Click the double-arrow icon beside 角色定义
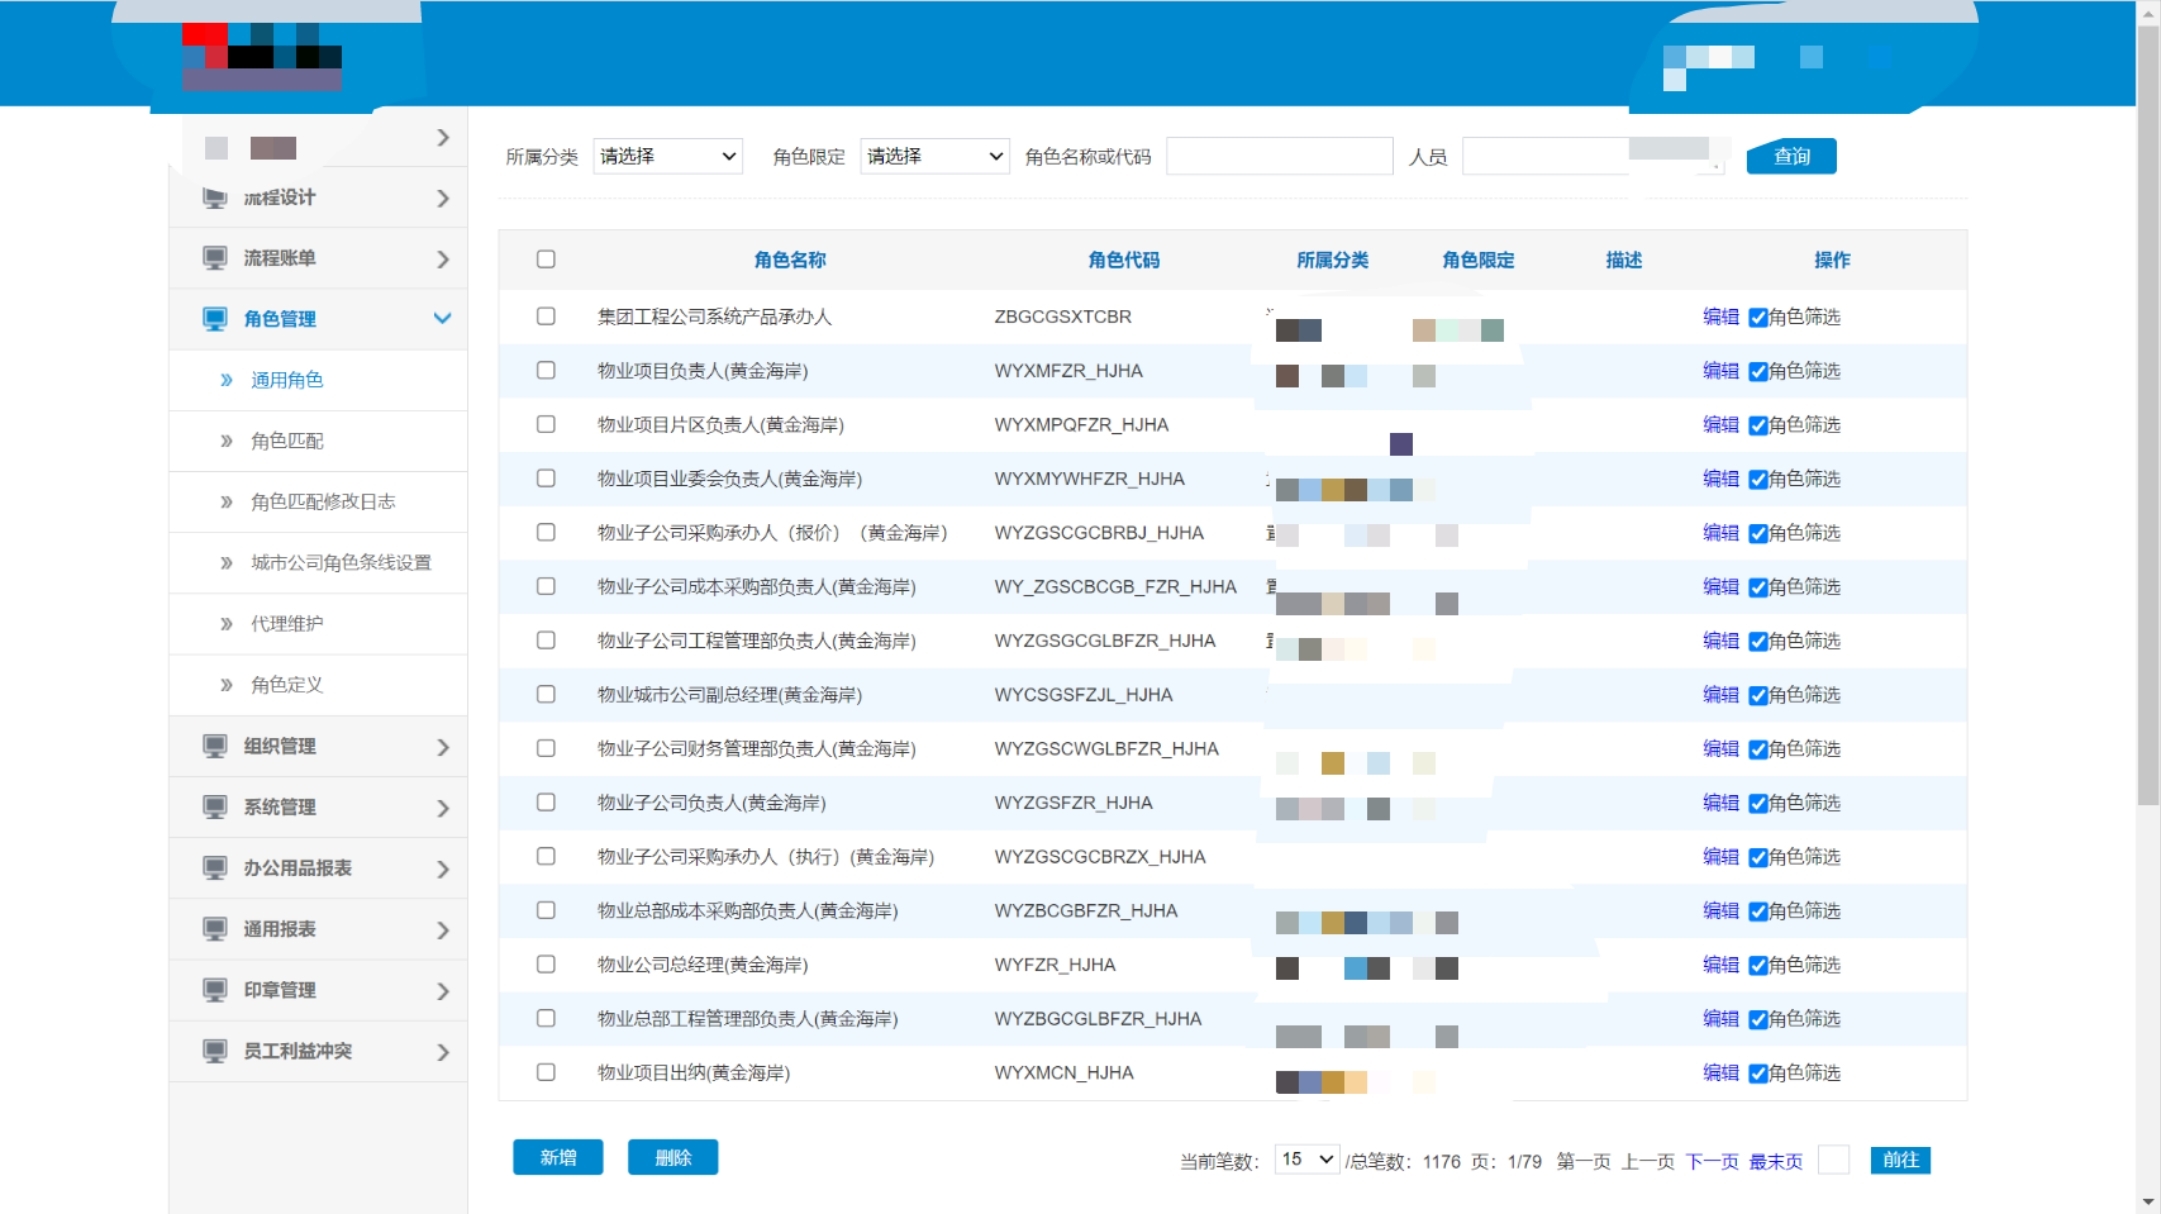Image resolution: width=2161 pixels, height=1214 pixels. coord(226,685)
